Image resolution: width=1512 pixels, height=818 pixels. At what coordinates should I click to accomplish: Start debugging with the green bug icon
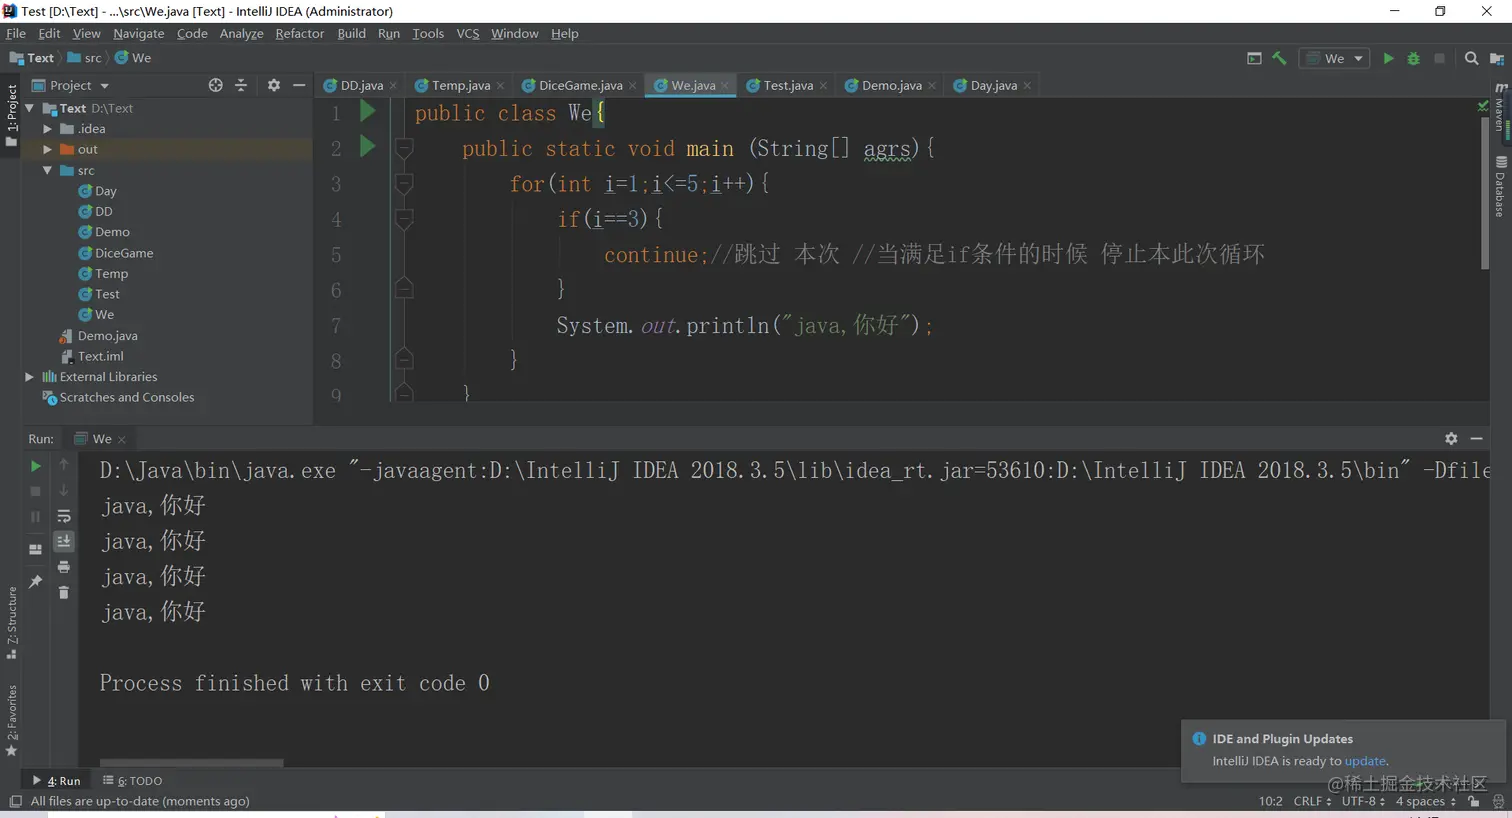click(1413, 59)
